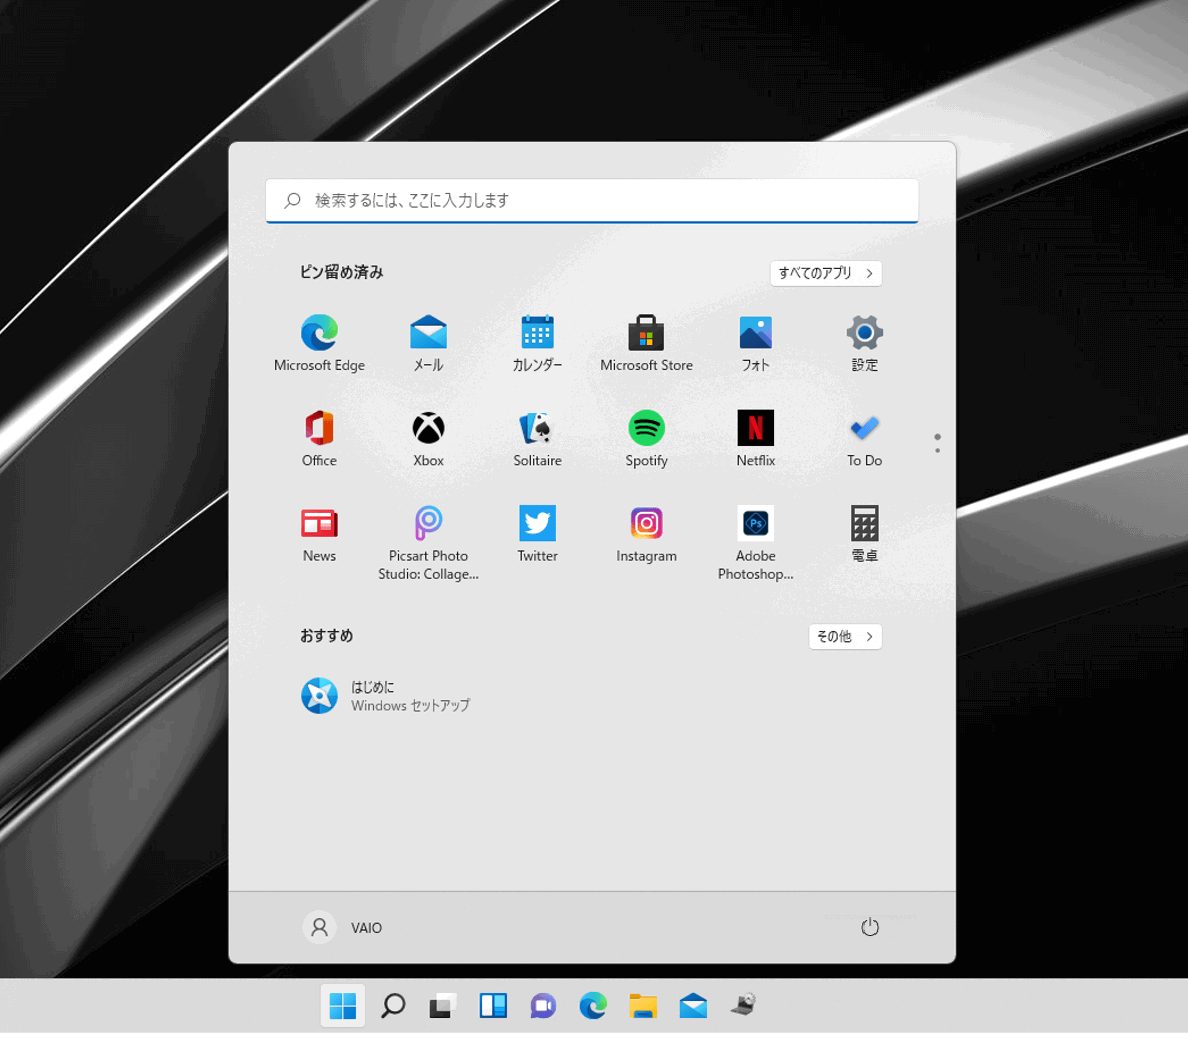The height and width of the screenshot is (1039, 1188).
Task: Launch Picsart Photo Studio app
Action: [x=428, y=543]
